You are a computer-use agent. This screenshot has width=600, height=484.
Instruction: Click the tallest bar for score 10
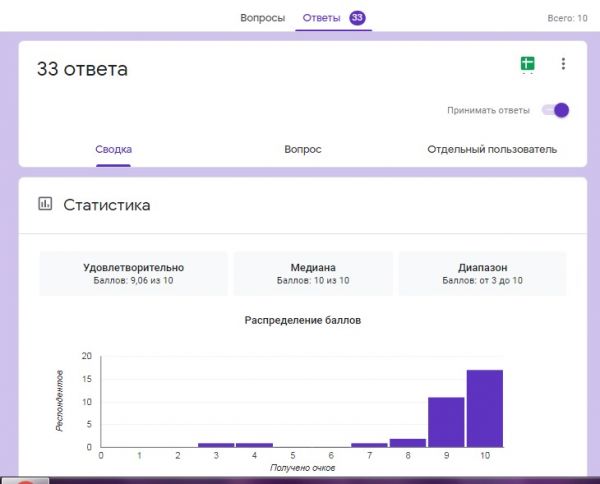click(x=485, y=408)
